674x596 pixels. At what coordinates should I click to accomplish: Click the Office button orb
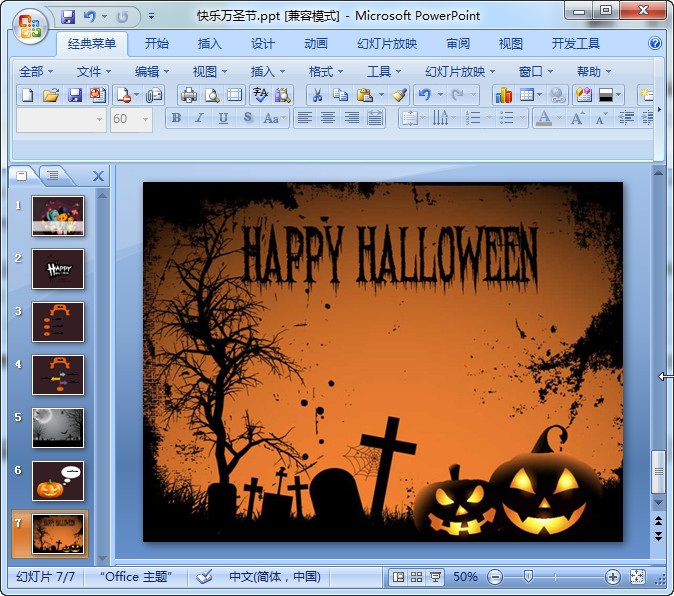30,27
